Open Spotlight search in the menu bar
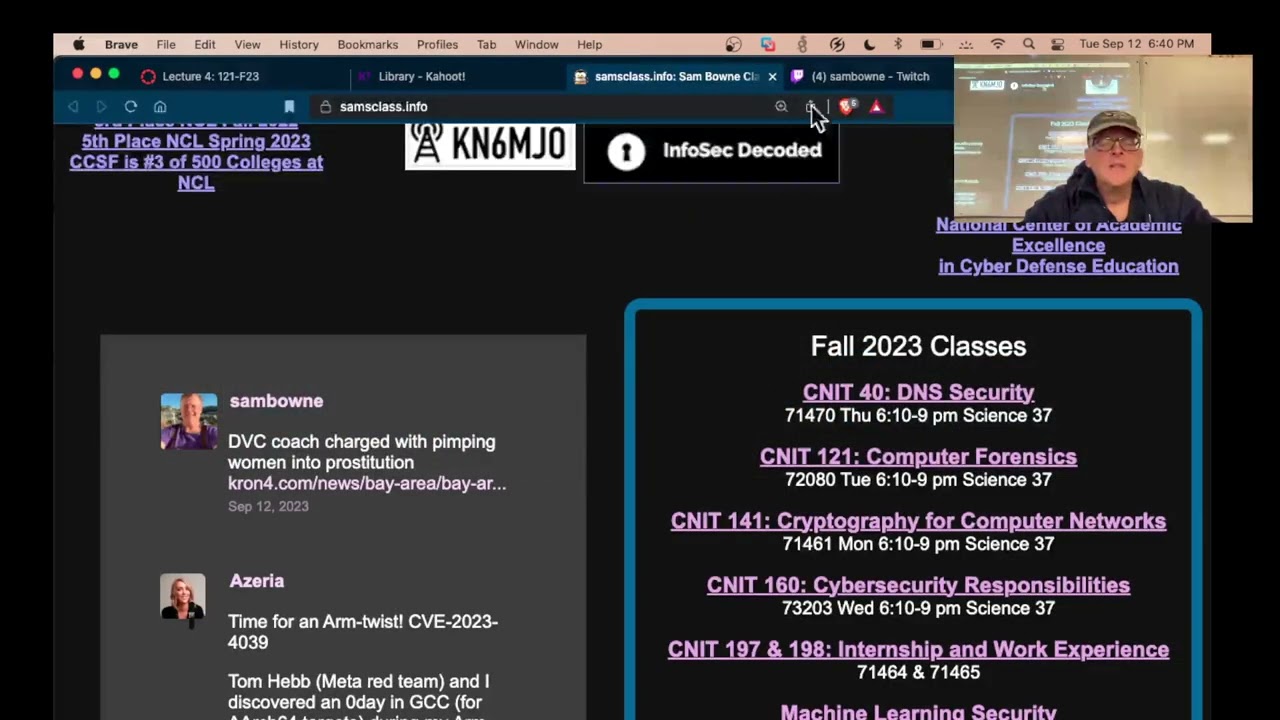This screenshot has height=720, width=1280. [x=1028, y=44]
